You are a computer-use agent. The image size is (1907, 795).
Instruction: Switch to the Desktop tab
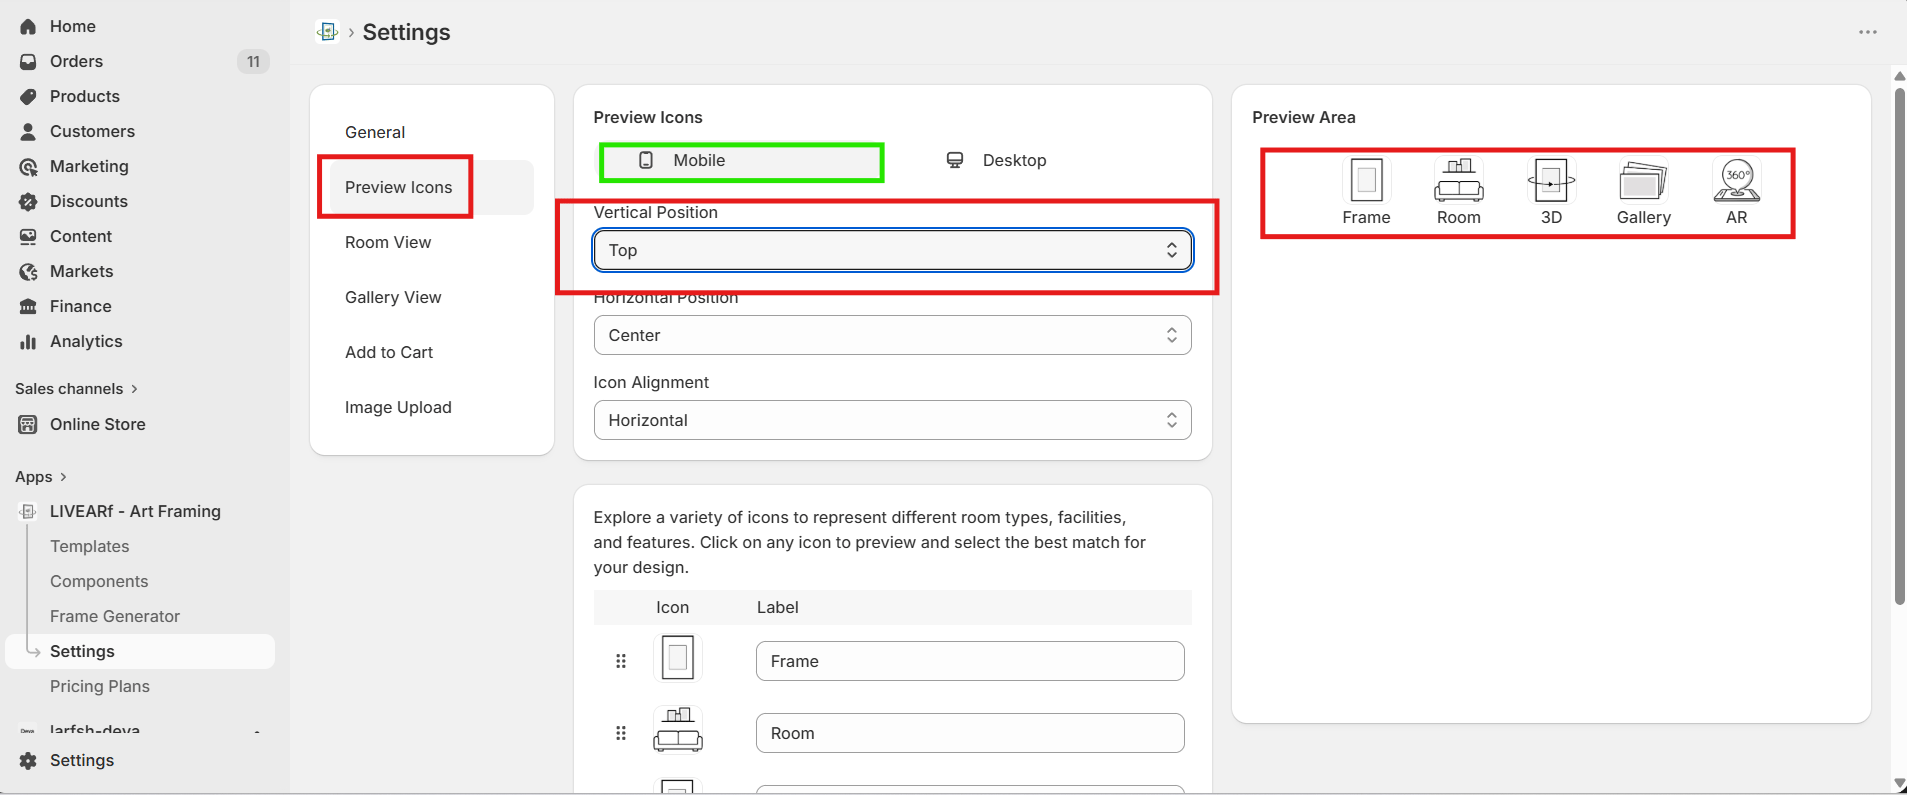(997, 161)
